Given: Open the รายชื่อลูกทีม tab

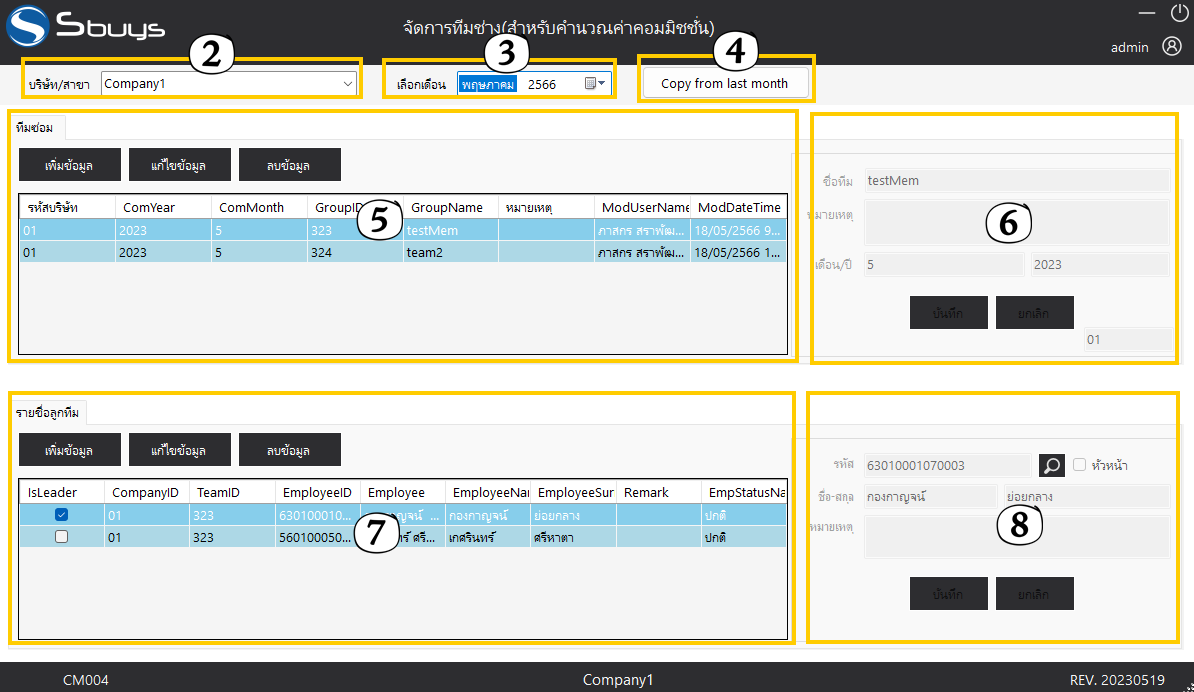Looking at the screenshot, I should tap(48, 412).
